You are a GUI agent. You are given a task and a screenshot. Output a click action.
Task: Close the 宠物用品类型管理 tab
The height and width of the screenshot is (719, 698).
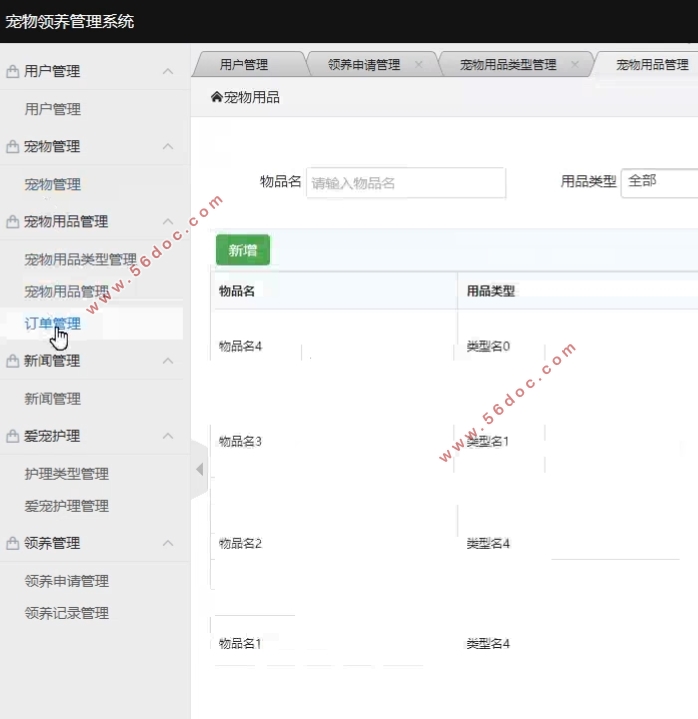(x=575, y=65)
